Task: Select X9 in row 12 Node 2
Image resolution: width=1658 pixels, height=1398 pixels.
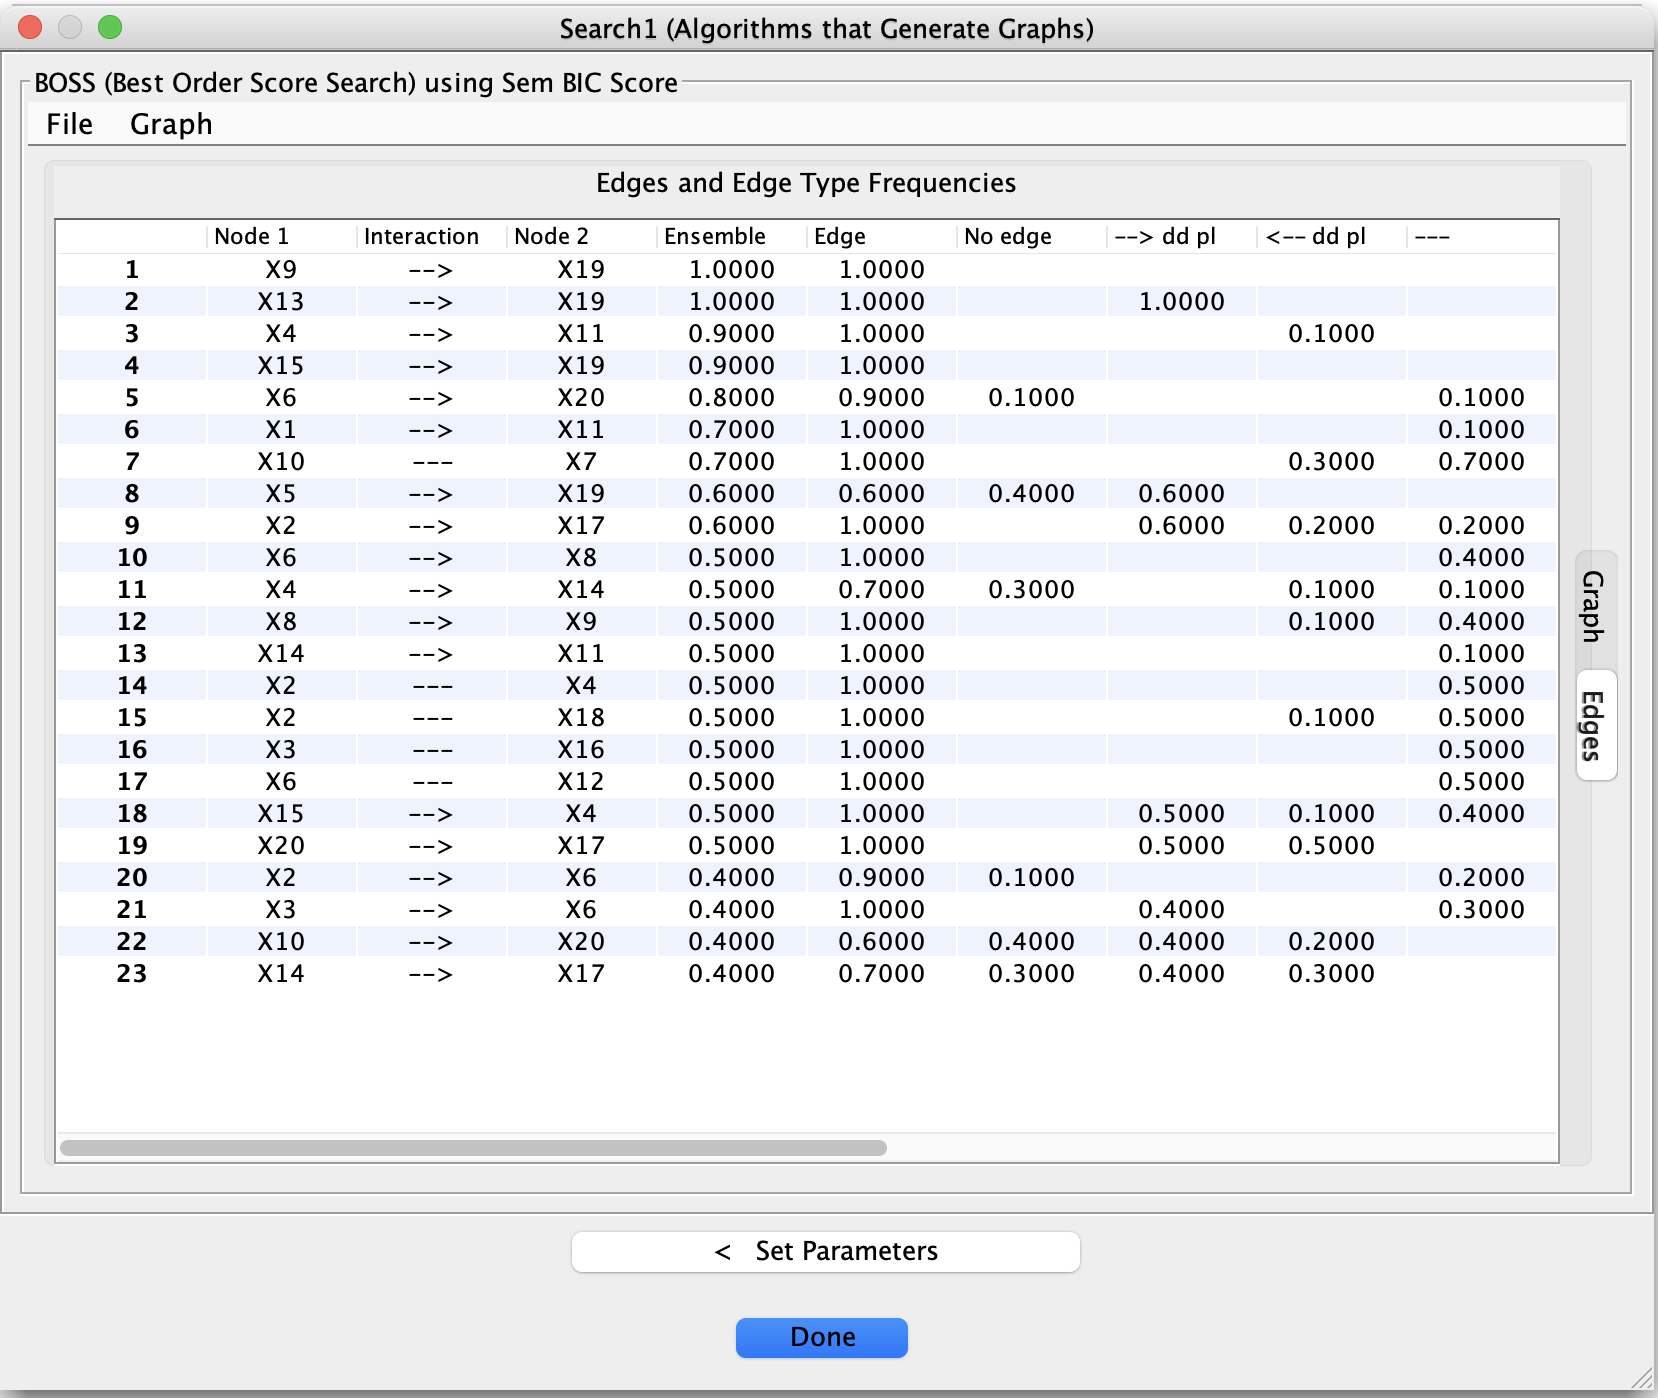Action: (x=581, y=621)
